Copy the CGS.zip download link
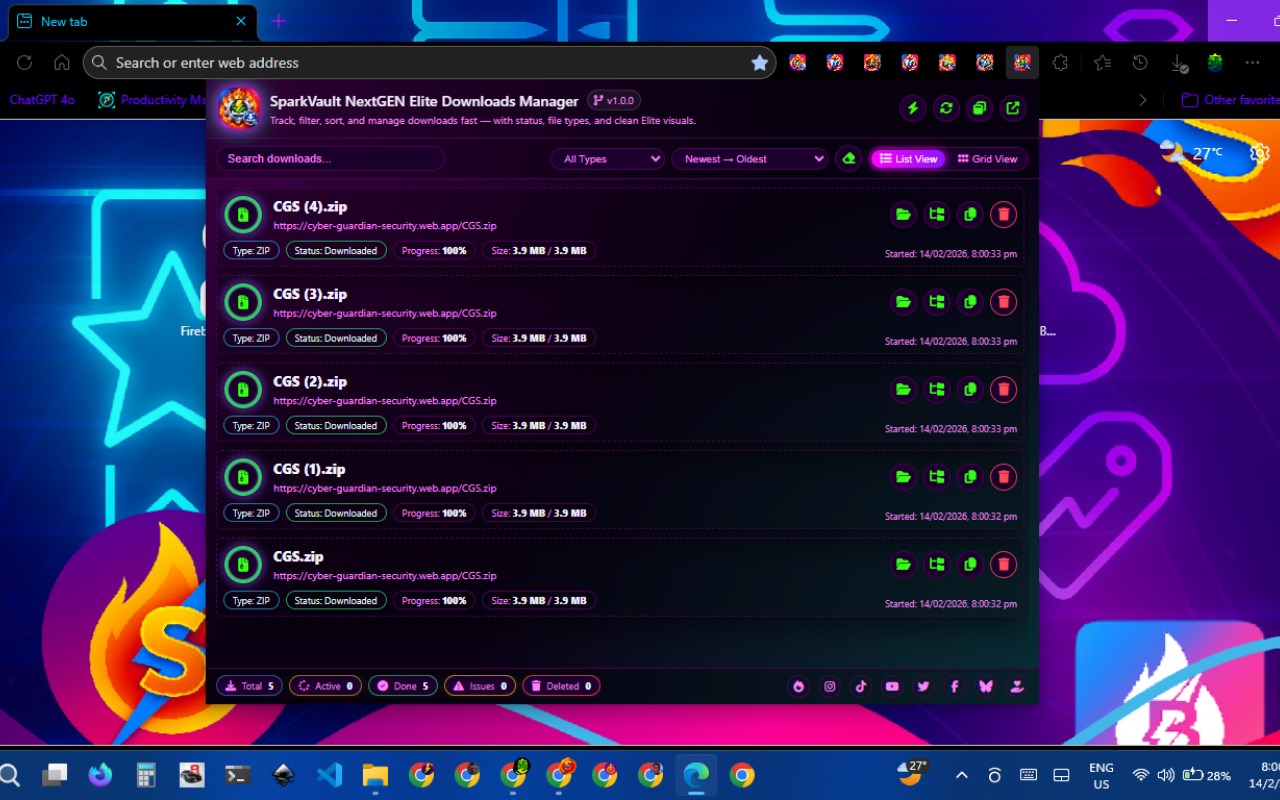 coord(970,564)
